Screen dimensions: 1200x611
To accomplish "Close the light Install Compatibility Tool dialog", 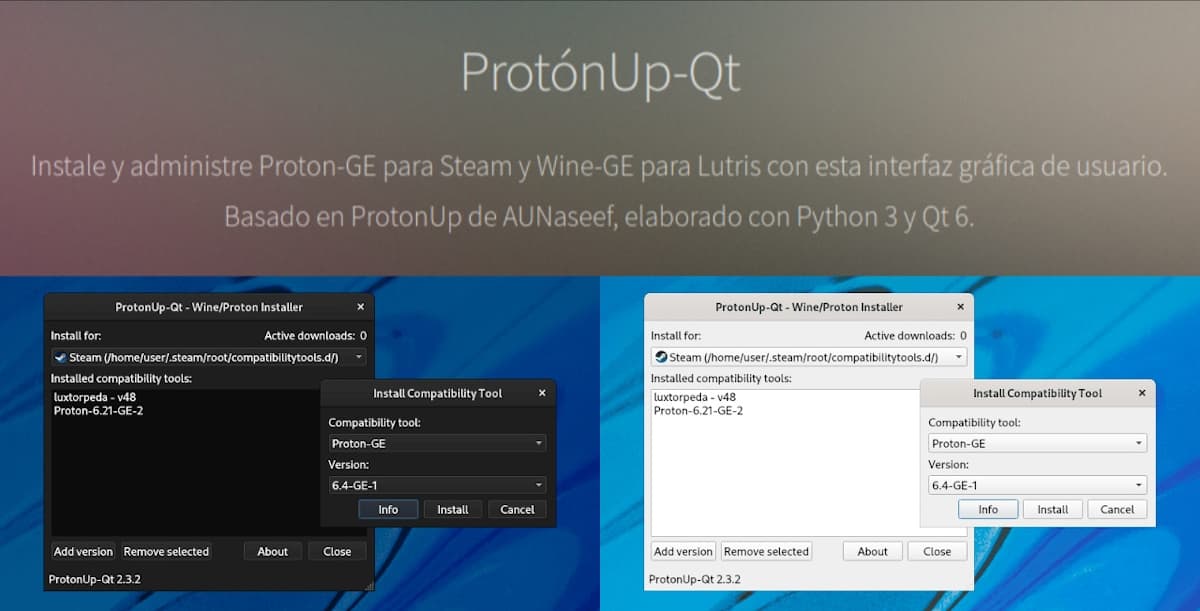I will point(1143,393).
